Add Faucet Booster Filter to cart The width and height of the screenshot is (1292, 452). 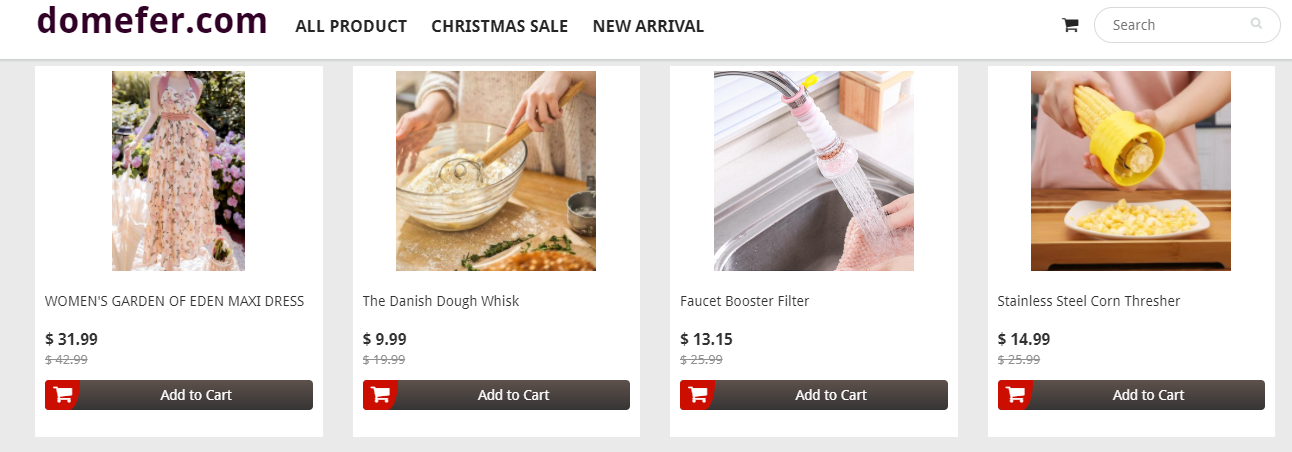[x=814, y=395]
